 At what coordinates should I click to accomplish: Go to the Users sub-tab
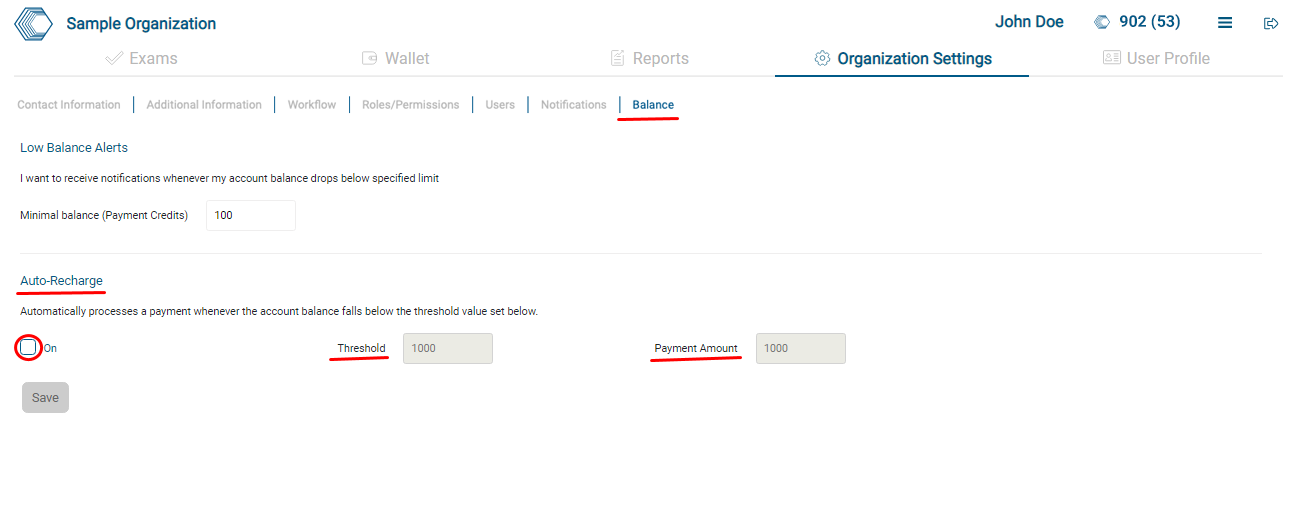click(500, 104)
